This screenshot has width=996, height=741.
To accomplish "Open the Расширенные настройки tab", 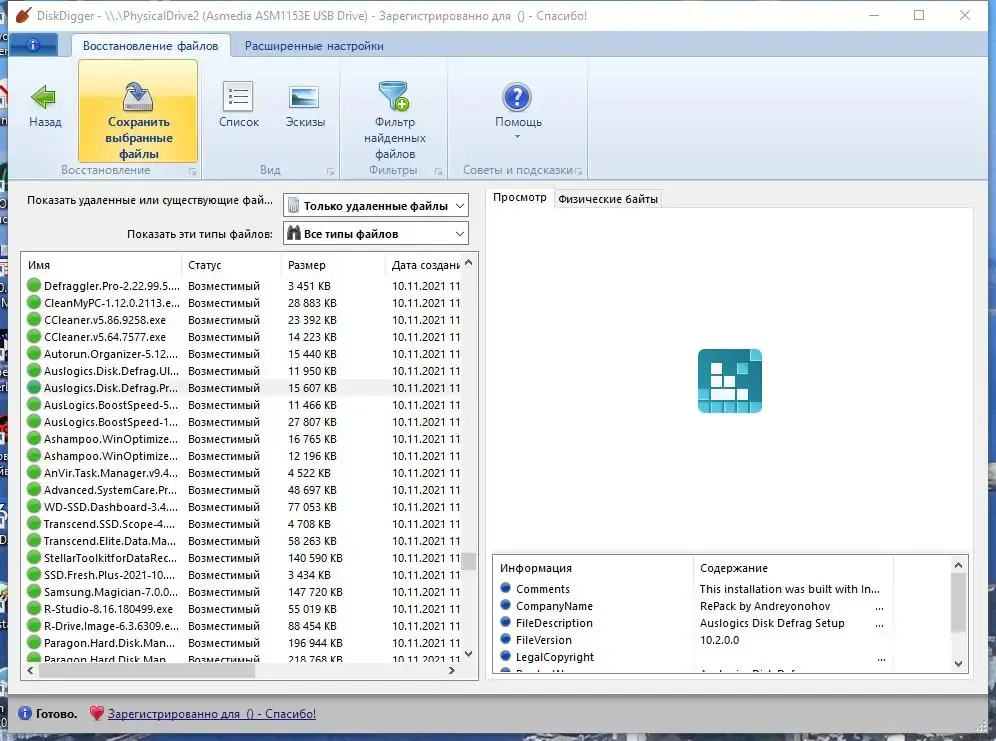I will (314, 46).
